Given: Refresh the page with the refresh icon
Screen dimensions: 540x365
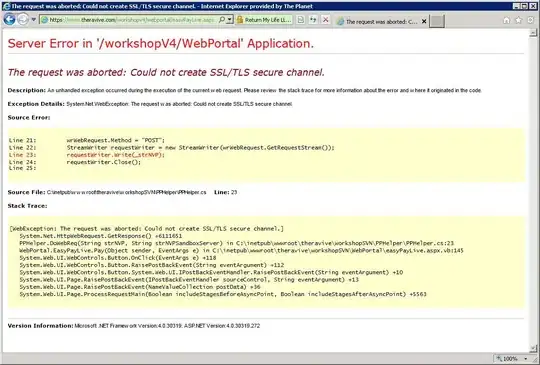Looking at the screenshot, I should click(313, 20).
